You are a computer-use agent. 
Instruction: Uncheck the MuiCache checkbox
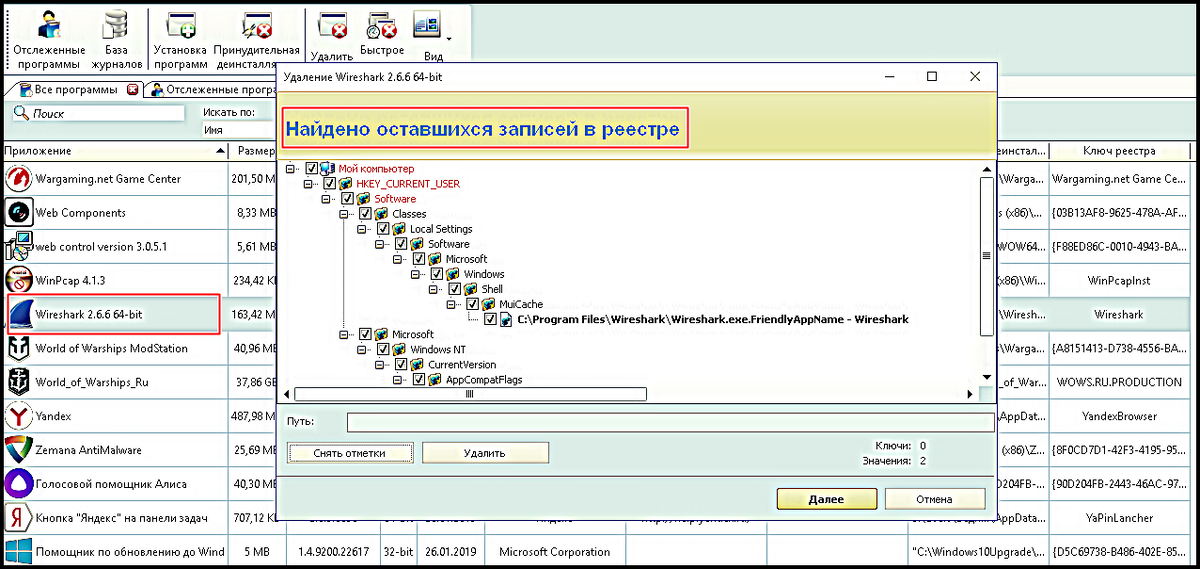coord(473,304)
